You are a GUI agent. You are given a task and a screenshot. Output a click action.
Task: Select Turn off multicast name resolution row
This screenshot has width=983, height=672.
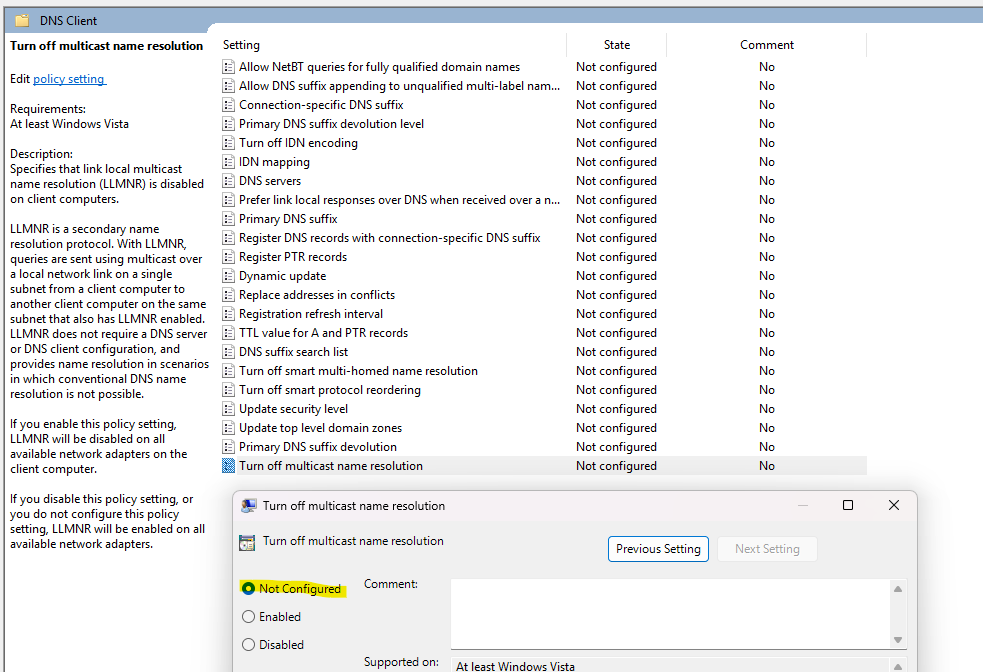[x=544, y=466]
